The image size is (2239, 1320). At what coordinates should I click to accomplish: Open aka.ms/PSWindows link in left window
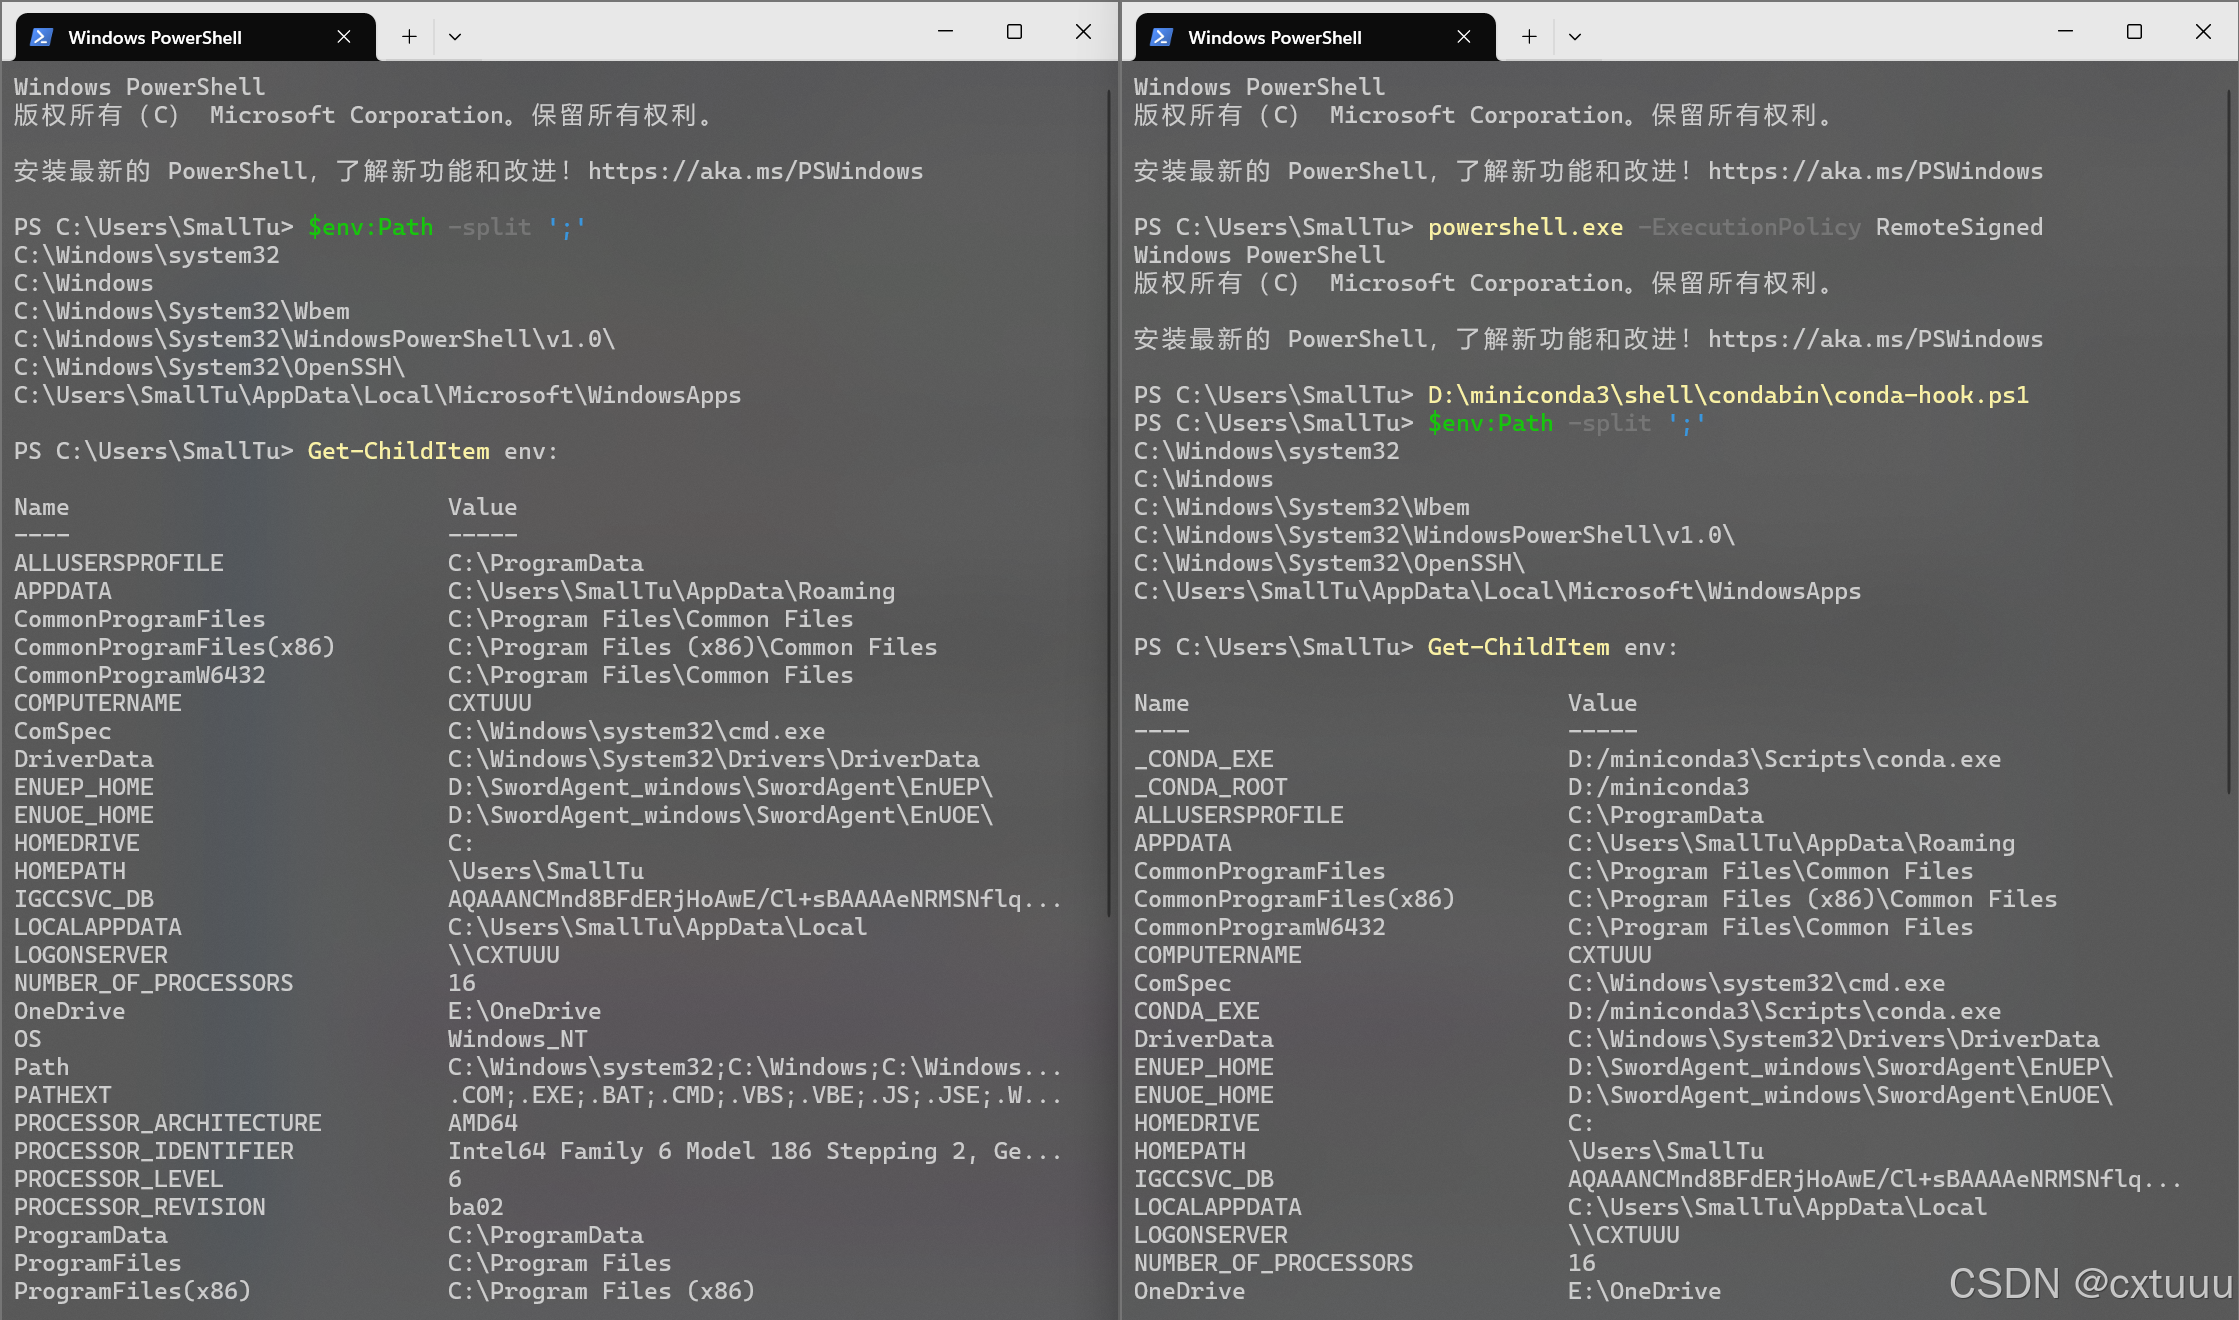(x=755, y=171)
